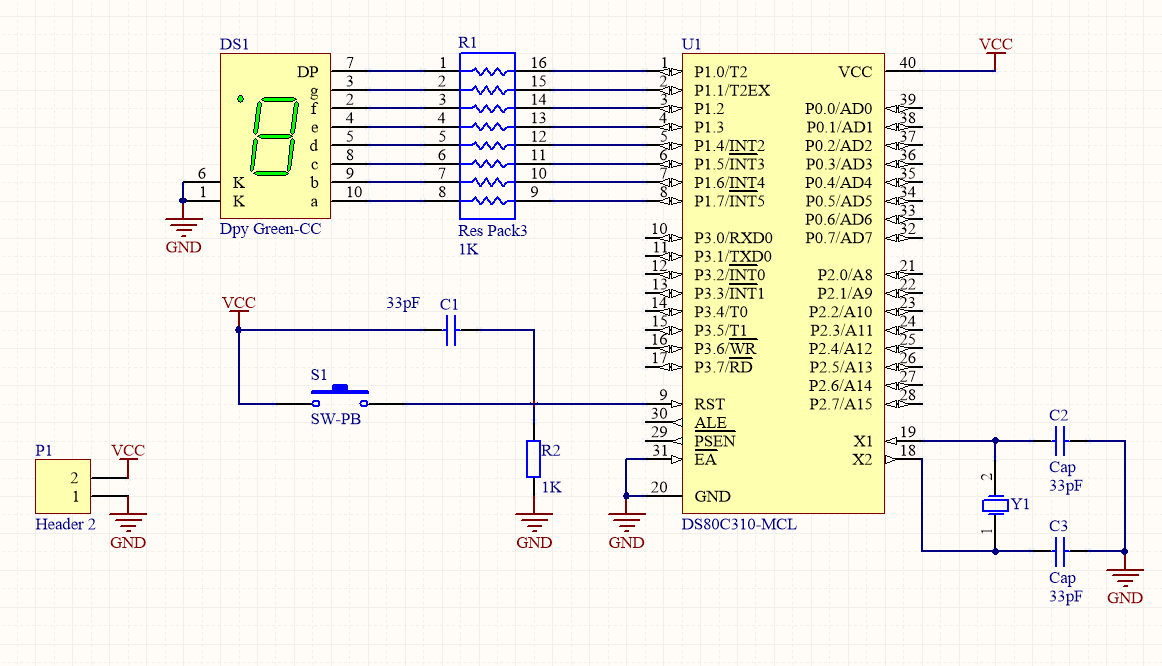Select the SW-PB pushbutton switch S1
The width and height of the screenshot is (1162, 666).
click(x=339, y=396)
